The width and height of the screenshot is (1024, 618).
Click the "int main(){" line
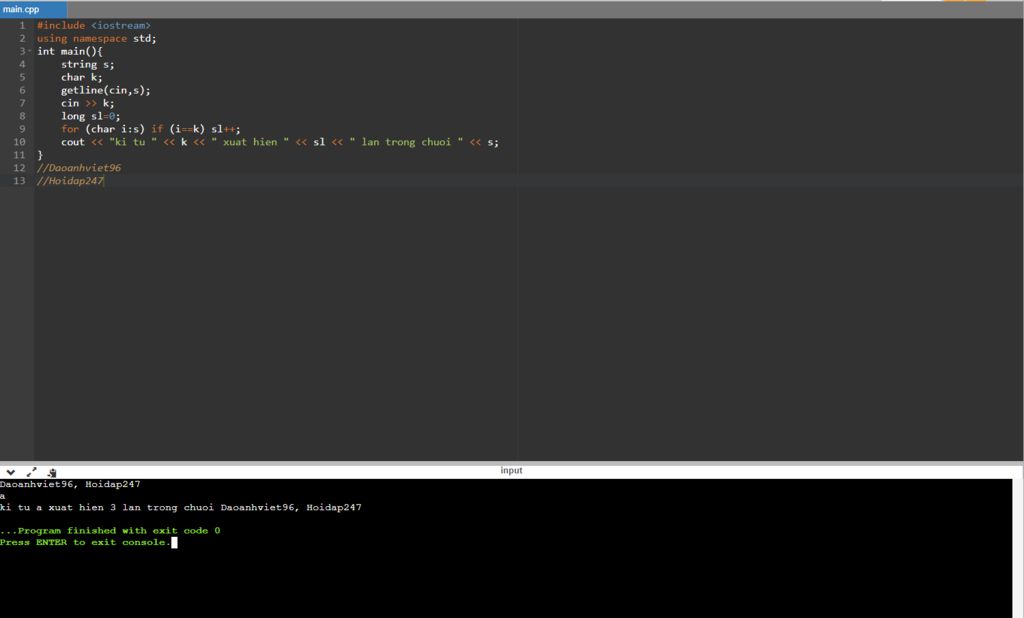tap(70, 51)
